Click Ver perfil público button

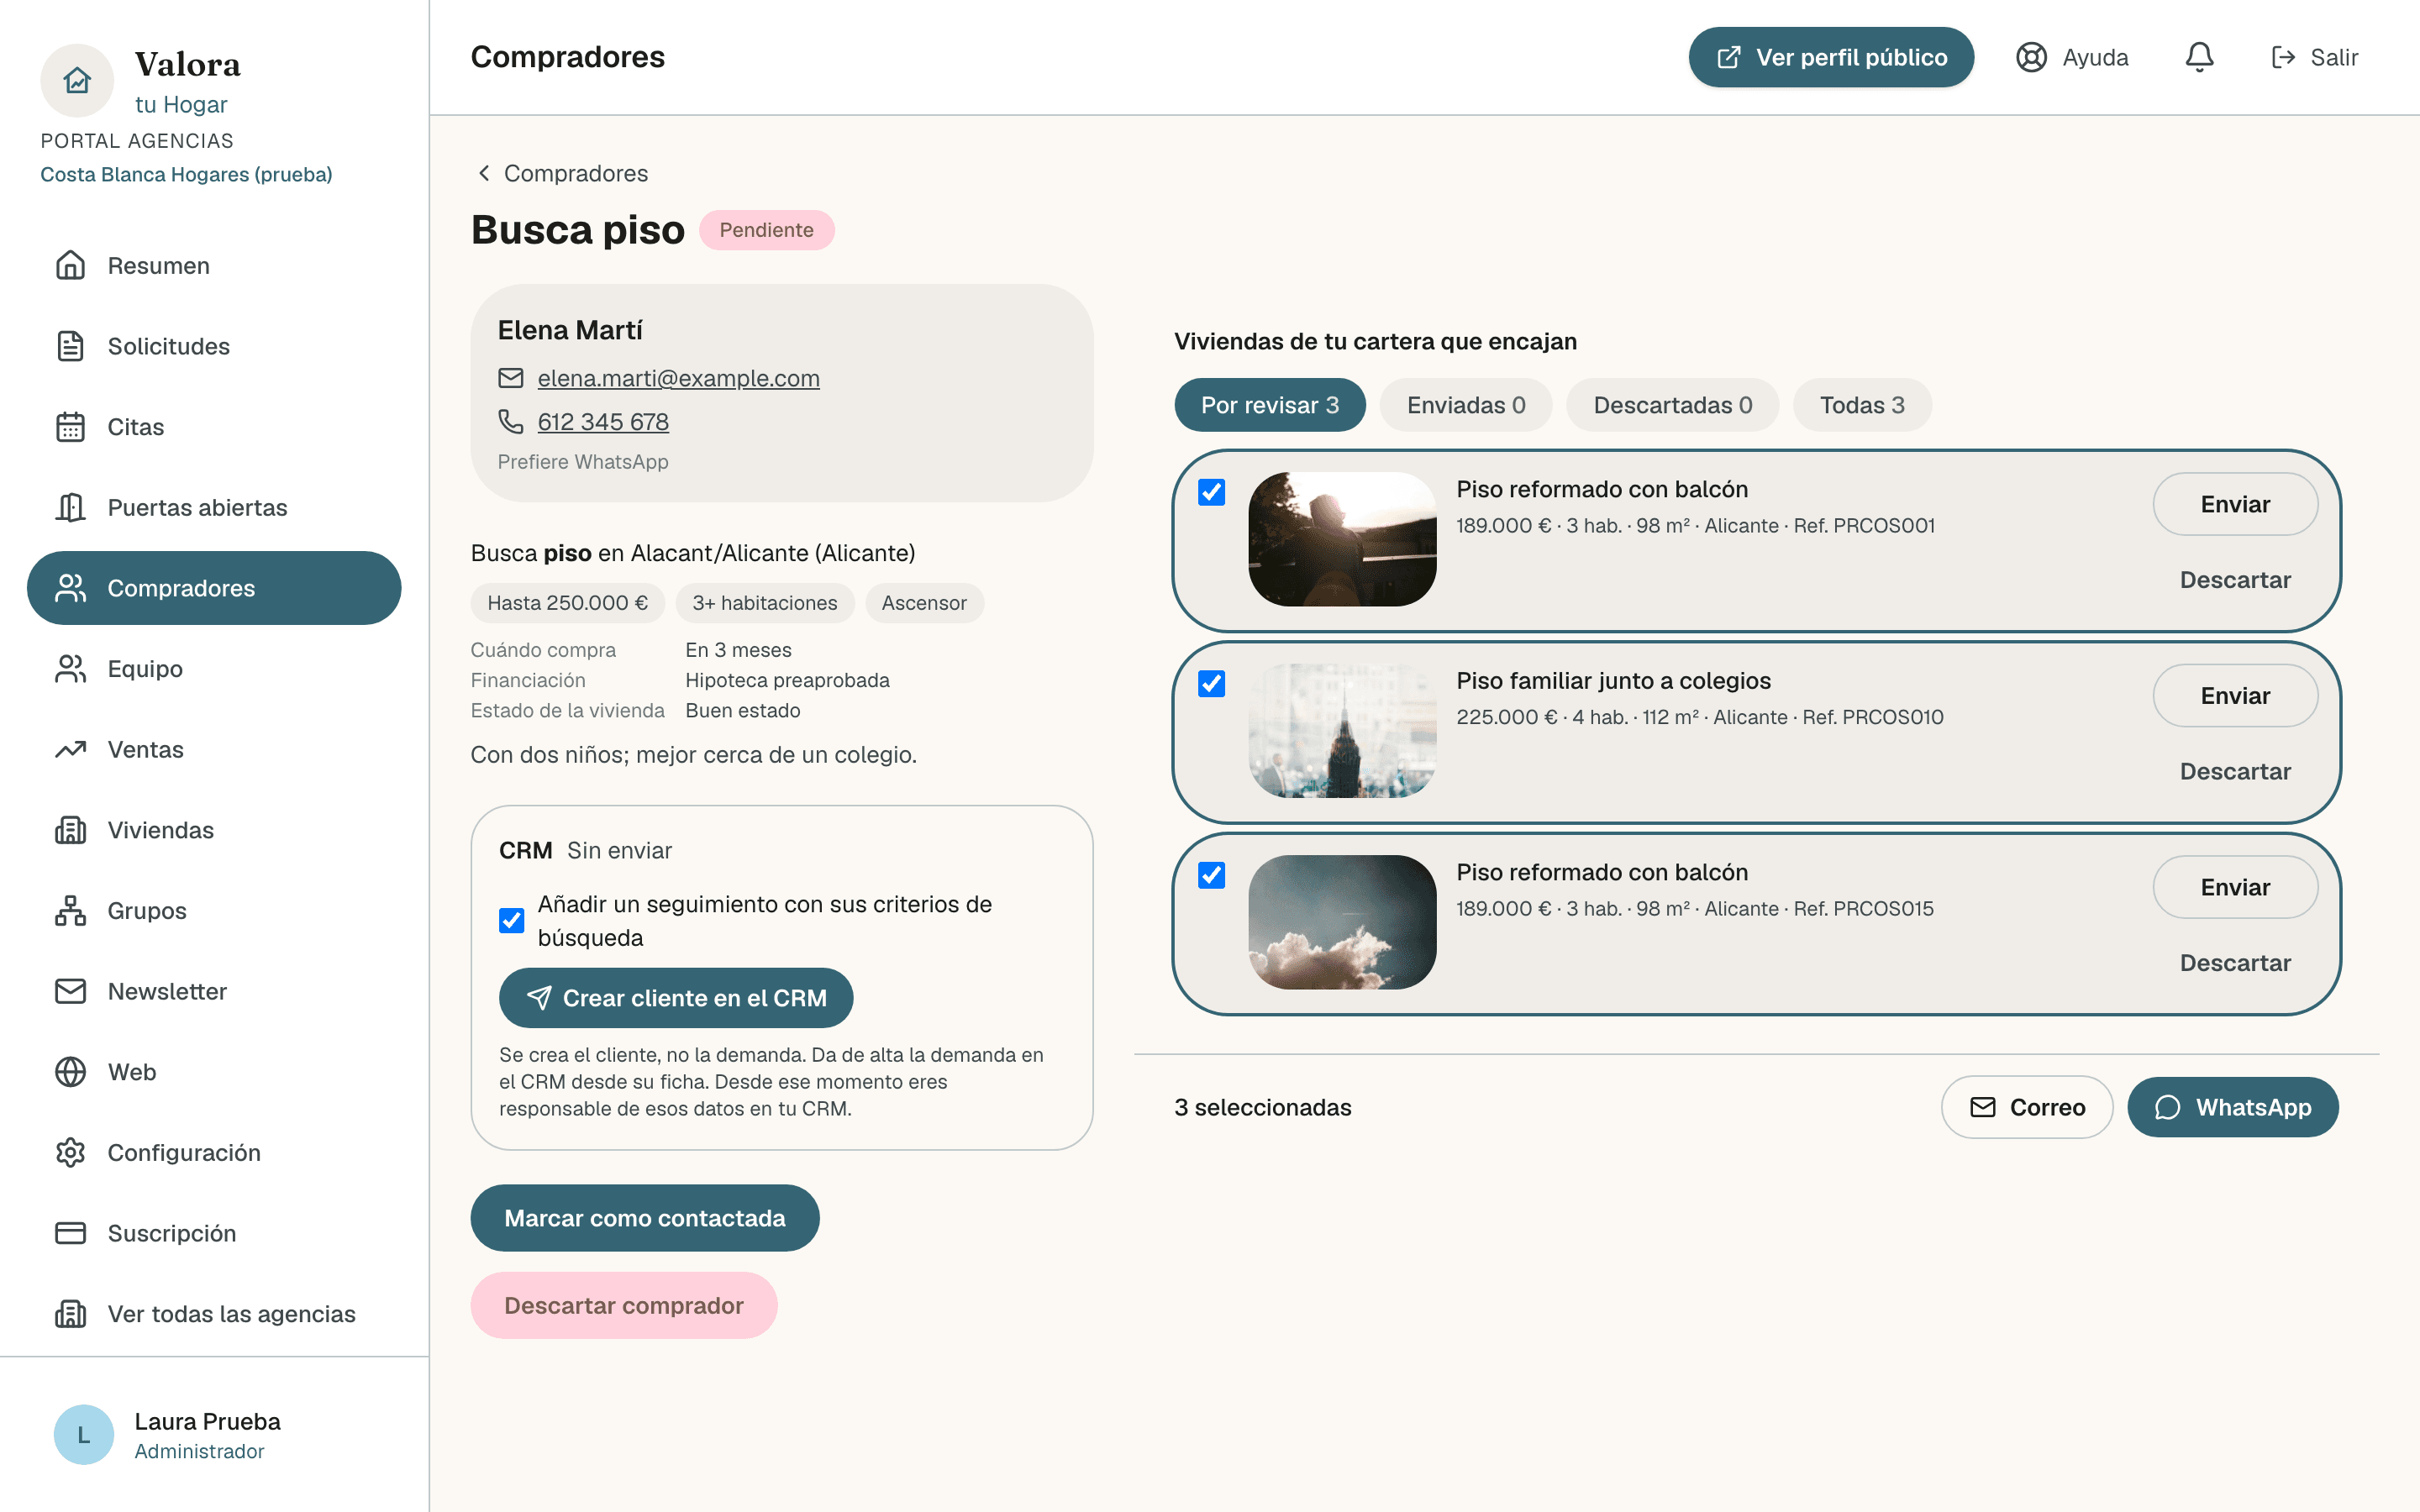(1830, 57)
